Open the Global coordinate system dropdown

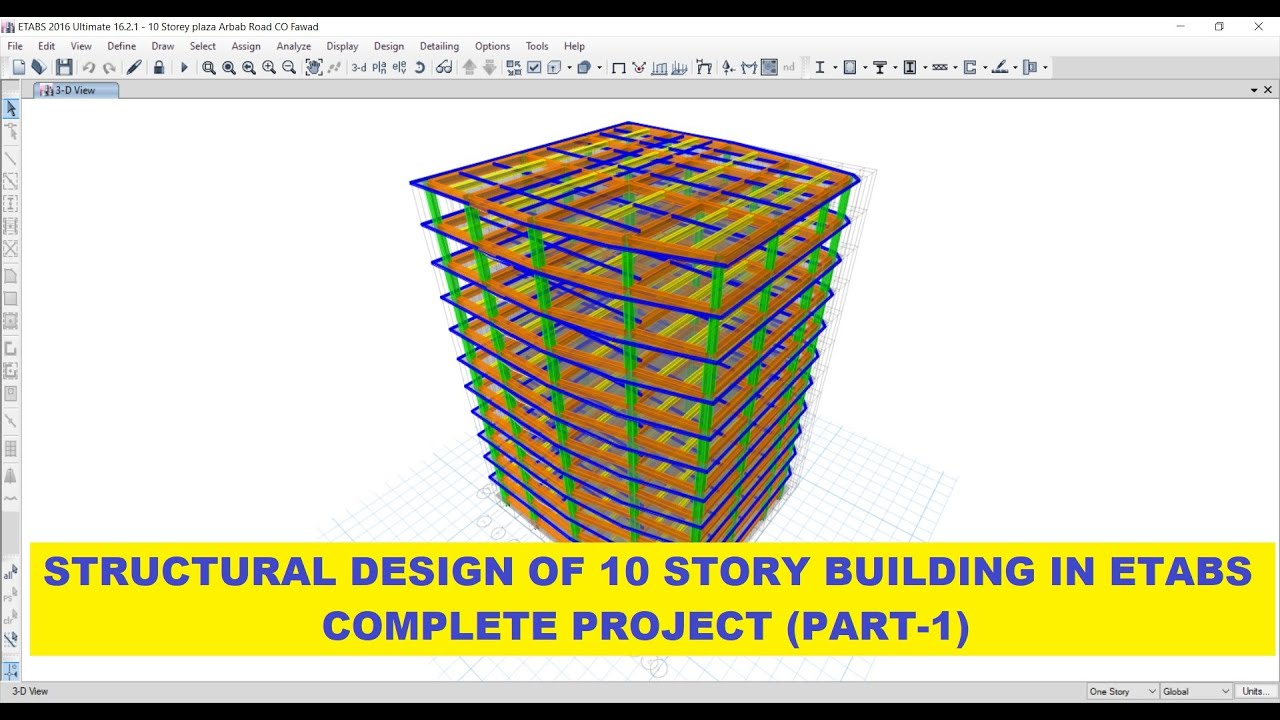1197,691
